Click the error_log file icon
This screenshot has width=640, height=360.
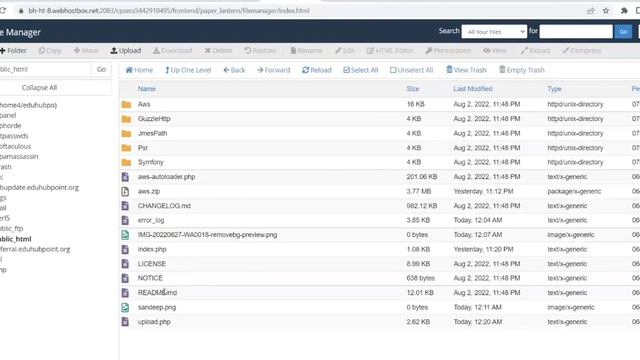tap(125, 220)
